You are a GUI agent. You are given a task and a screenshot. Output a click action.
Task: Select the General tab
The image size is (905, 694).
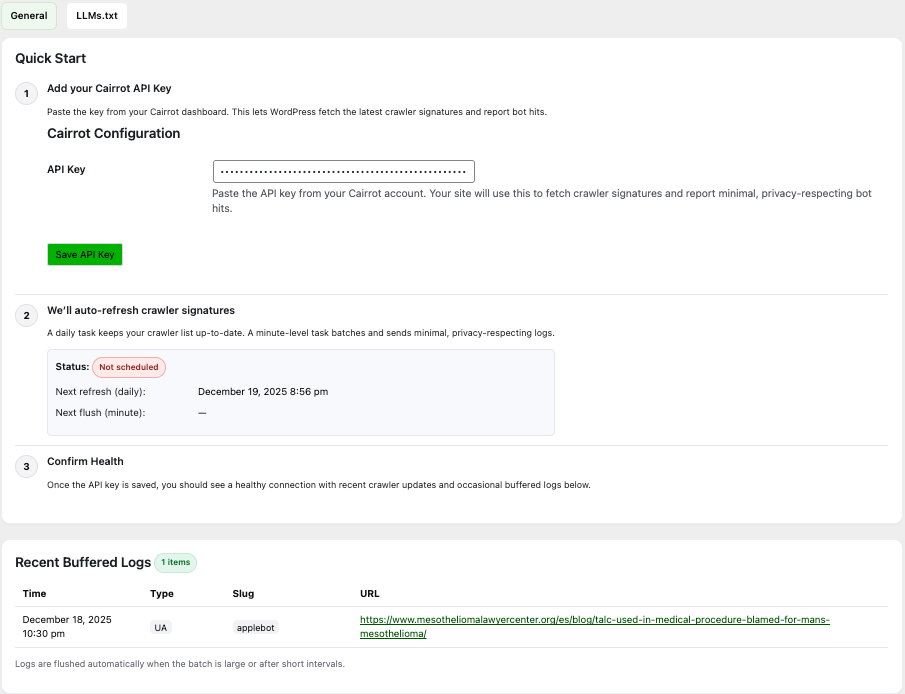(x=29, y=16)
